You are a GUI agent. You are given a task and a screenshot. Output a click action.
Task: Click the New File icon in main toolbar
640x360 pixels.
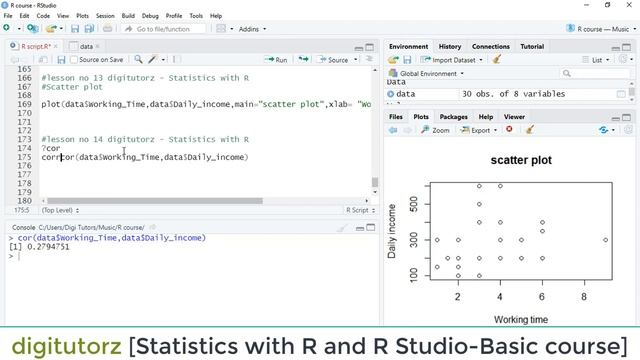click(x=7, y=28)
